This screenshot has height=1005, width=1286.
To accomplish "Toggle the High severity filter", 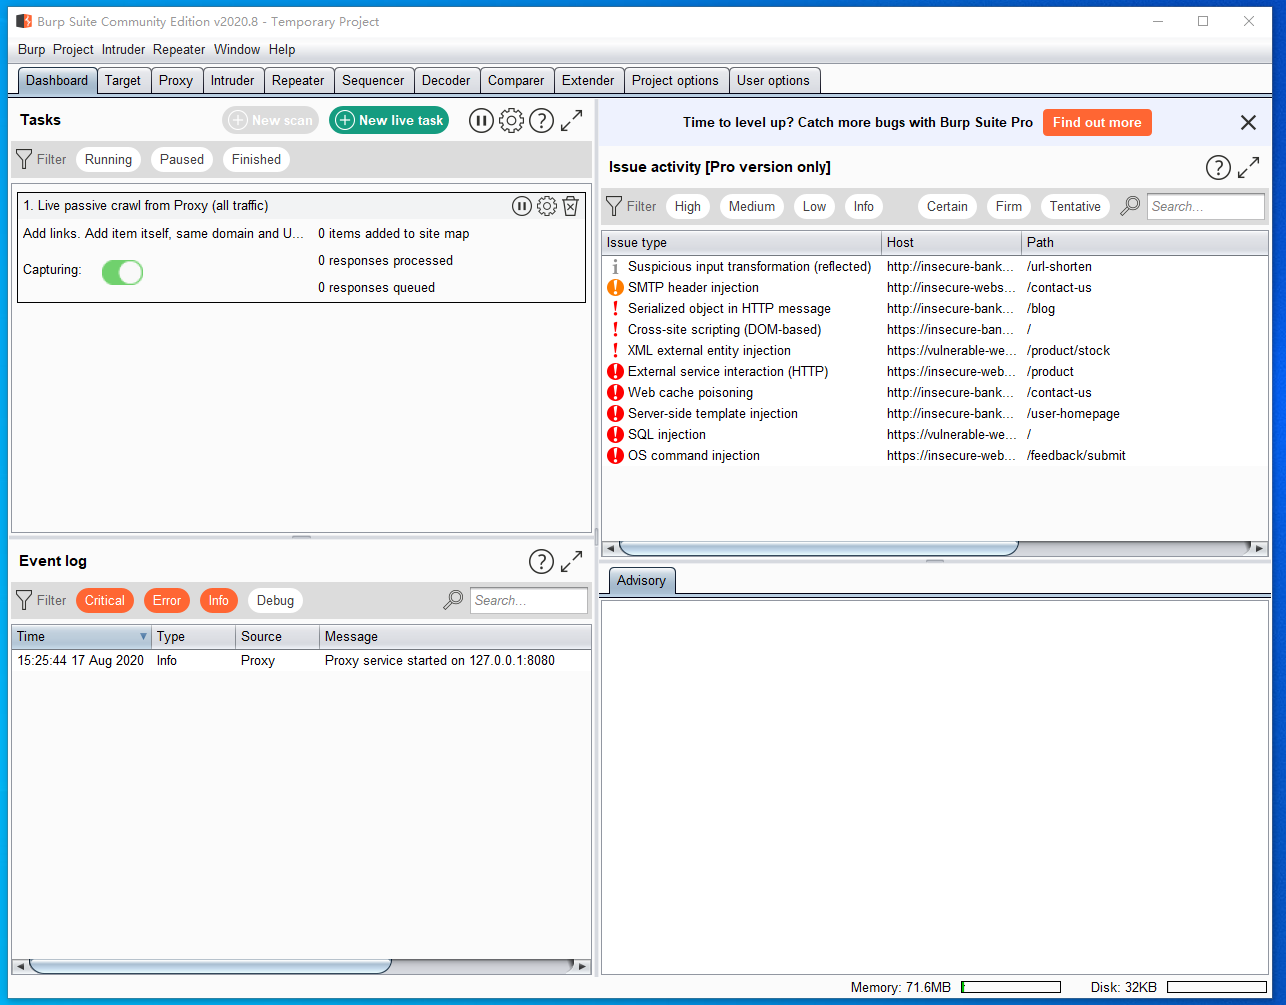I will click(x=688, y=206).
